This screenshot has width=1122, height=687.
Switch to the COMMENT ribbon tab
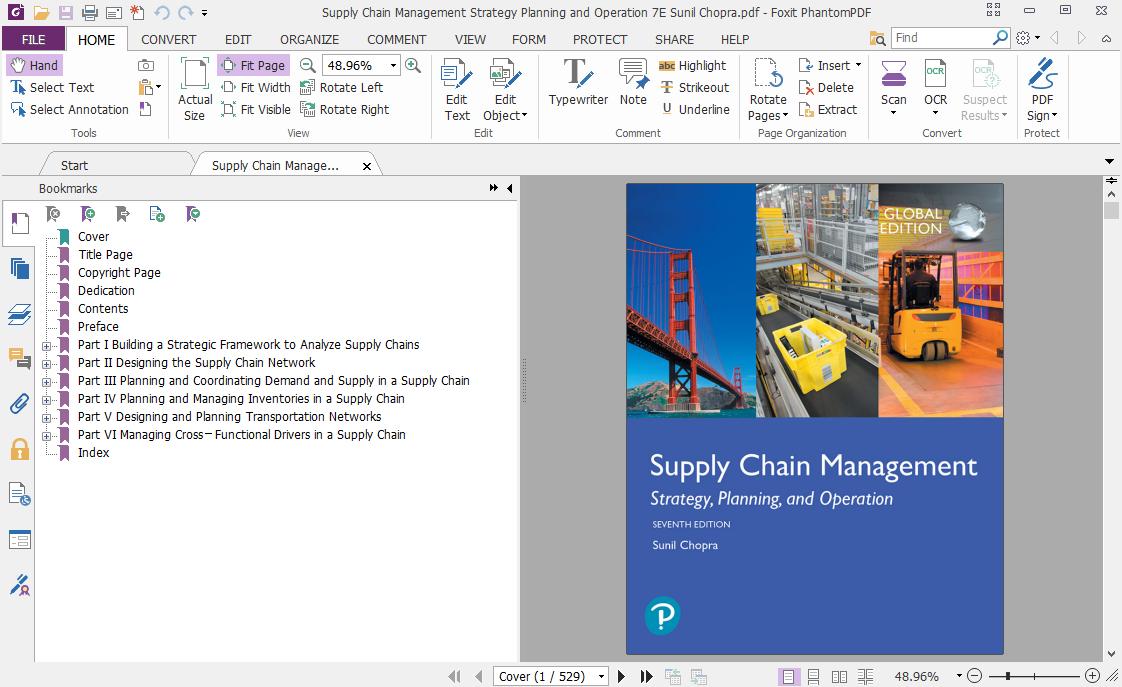pos(396,39)
